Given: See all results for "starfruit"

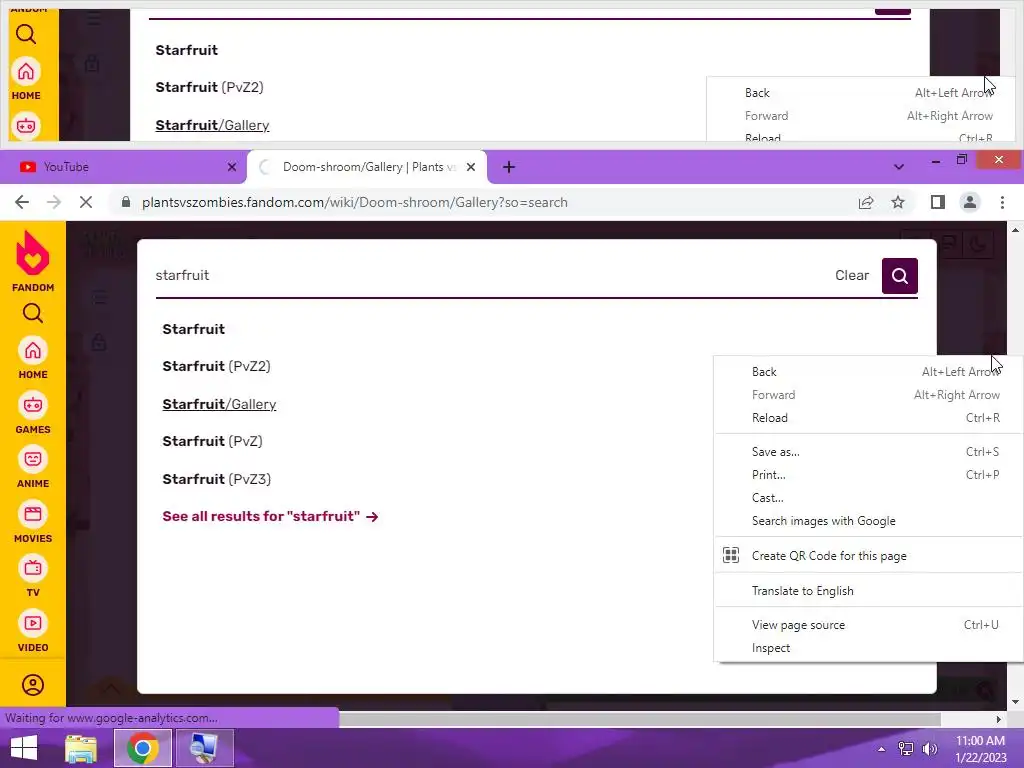Looking at the screenshot, I should pos(270,517).
